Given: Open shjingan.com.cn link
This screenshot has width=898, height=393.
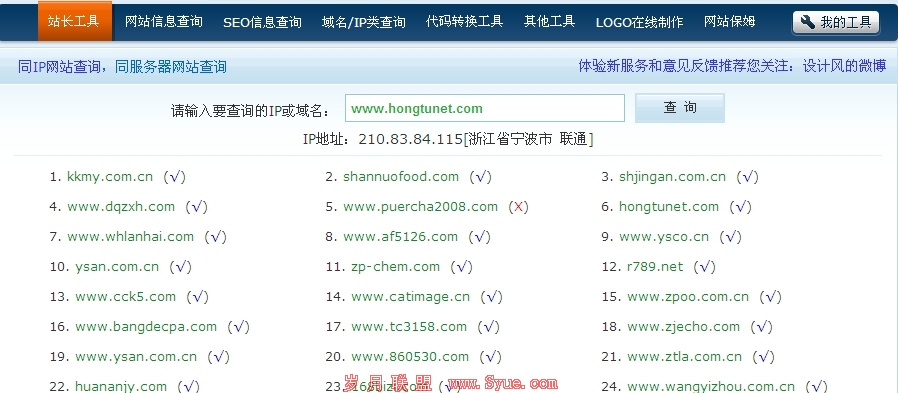Looking at the screenshot, I should (672, 177).
